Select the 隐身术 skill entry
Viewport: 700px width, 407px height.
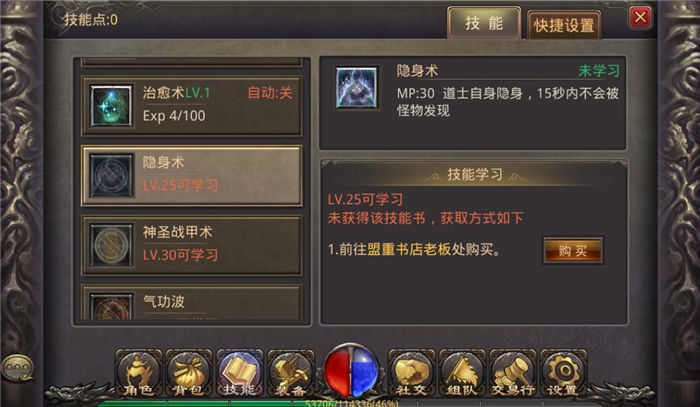(192, 175)
